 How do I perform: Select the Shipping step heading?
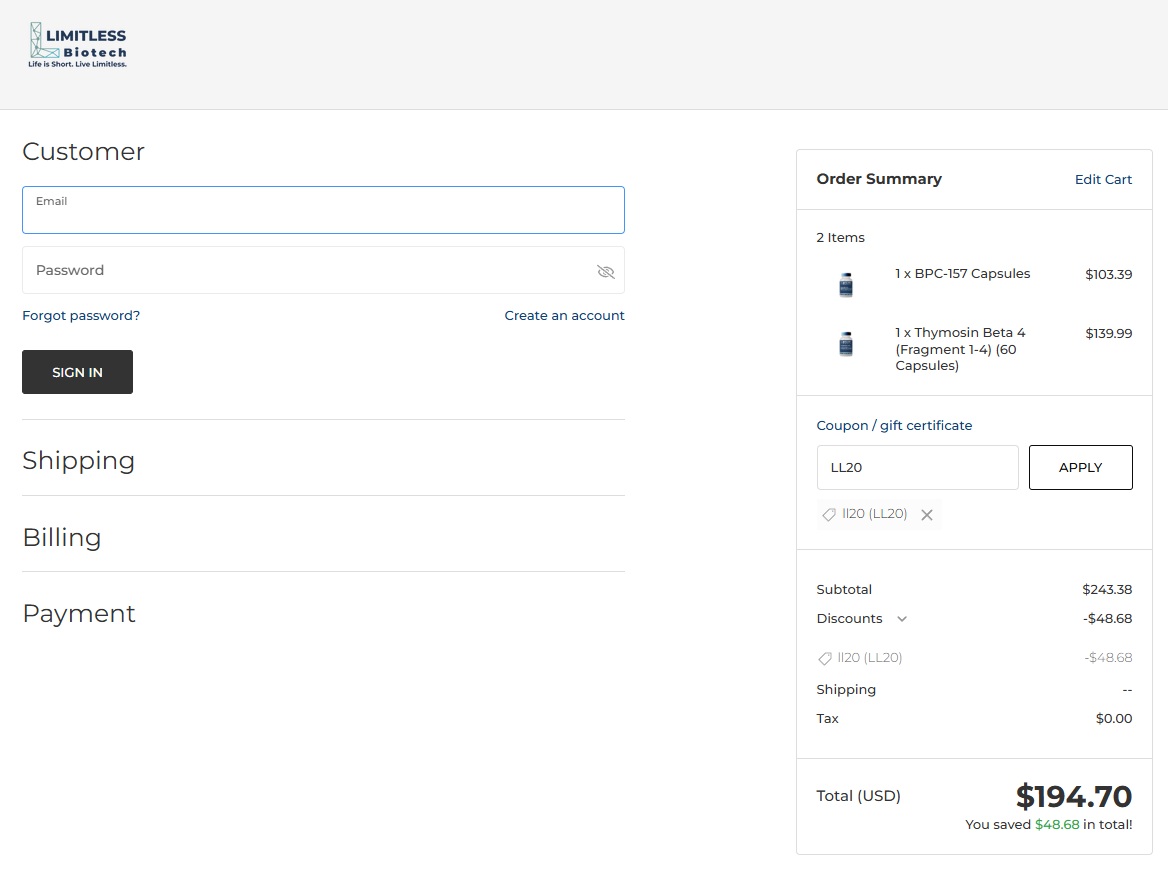click(x=78, y=460)
